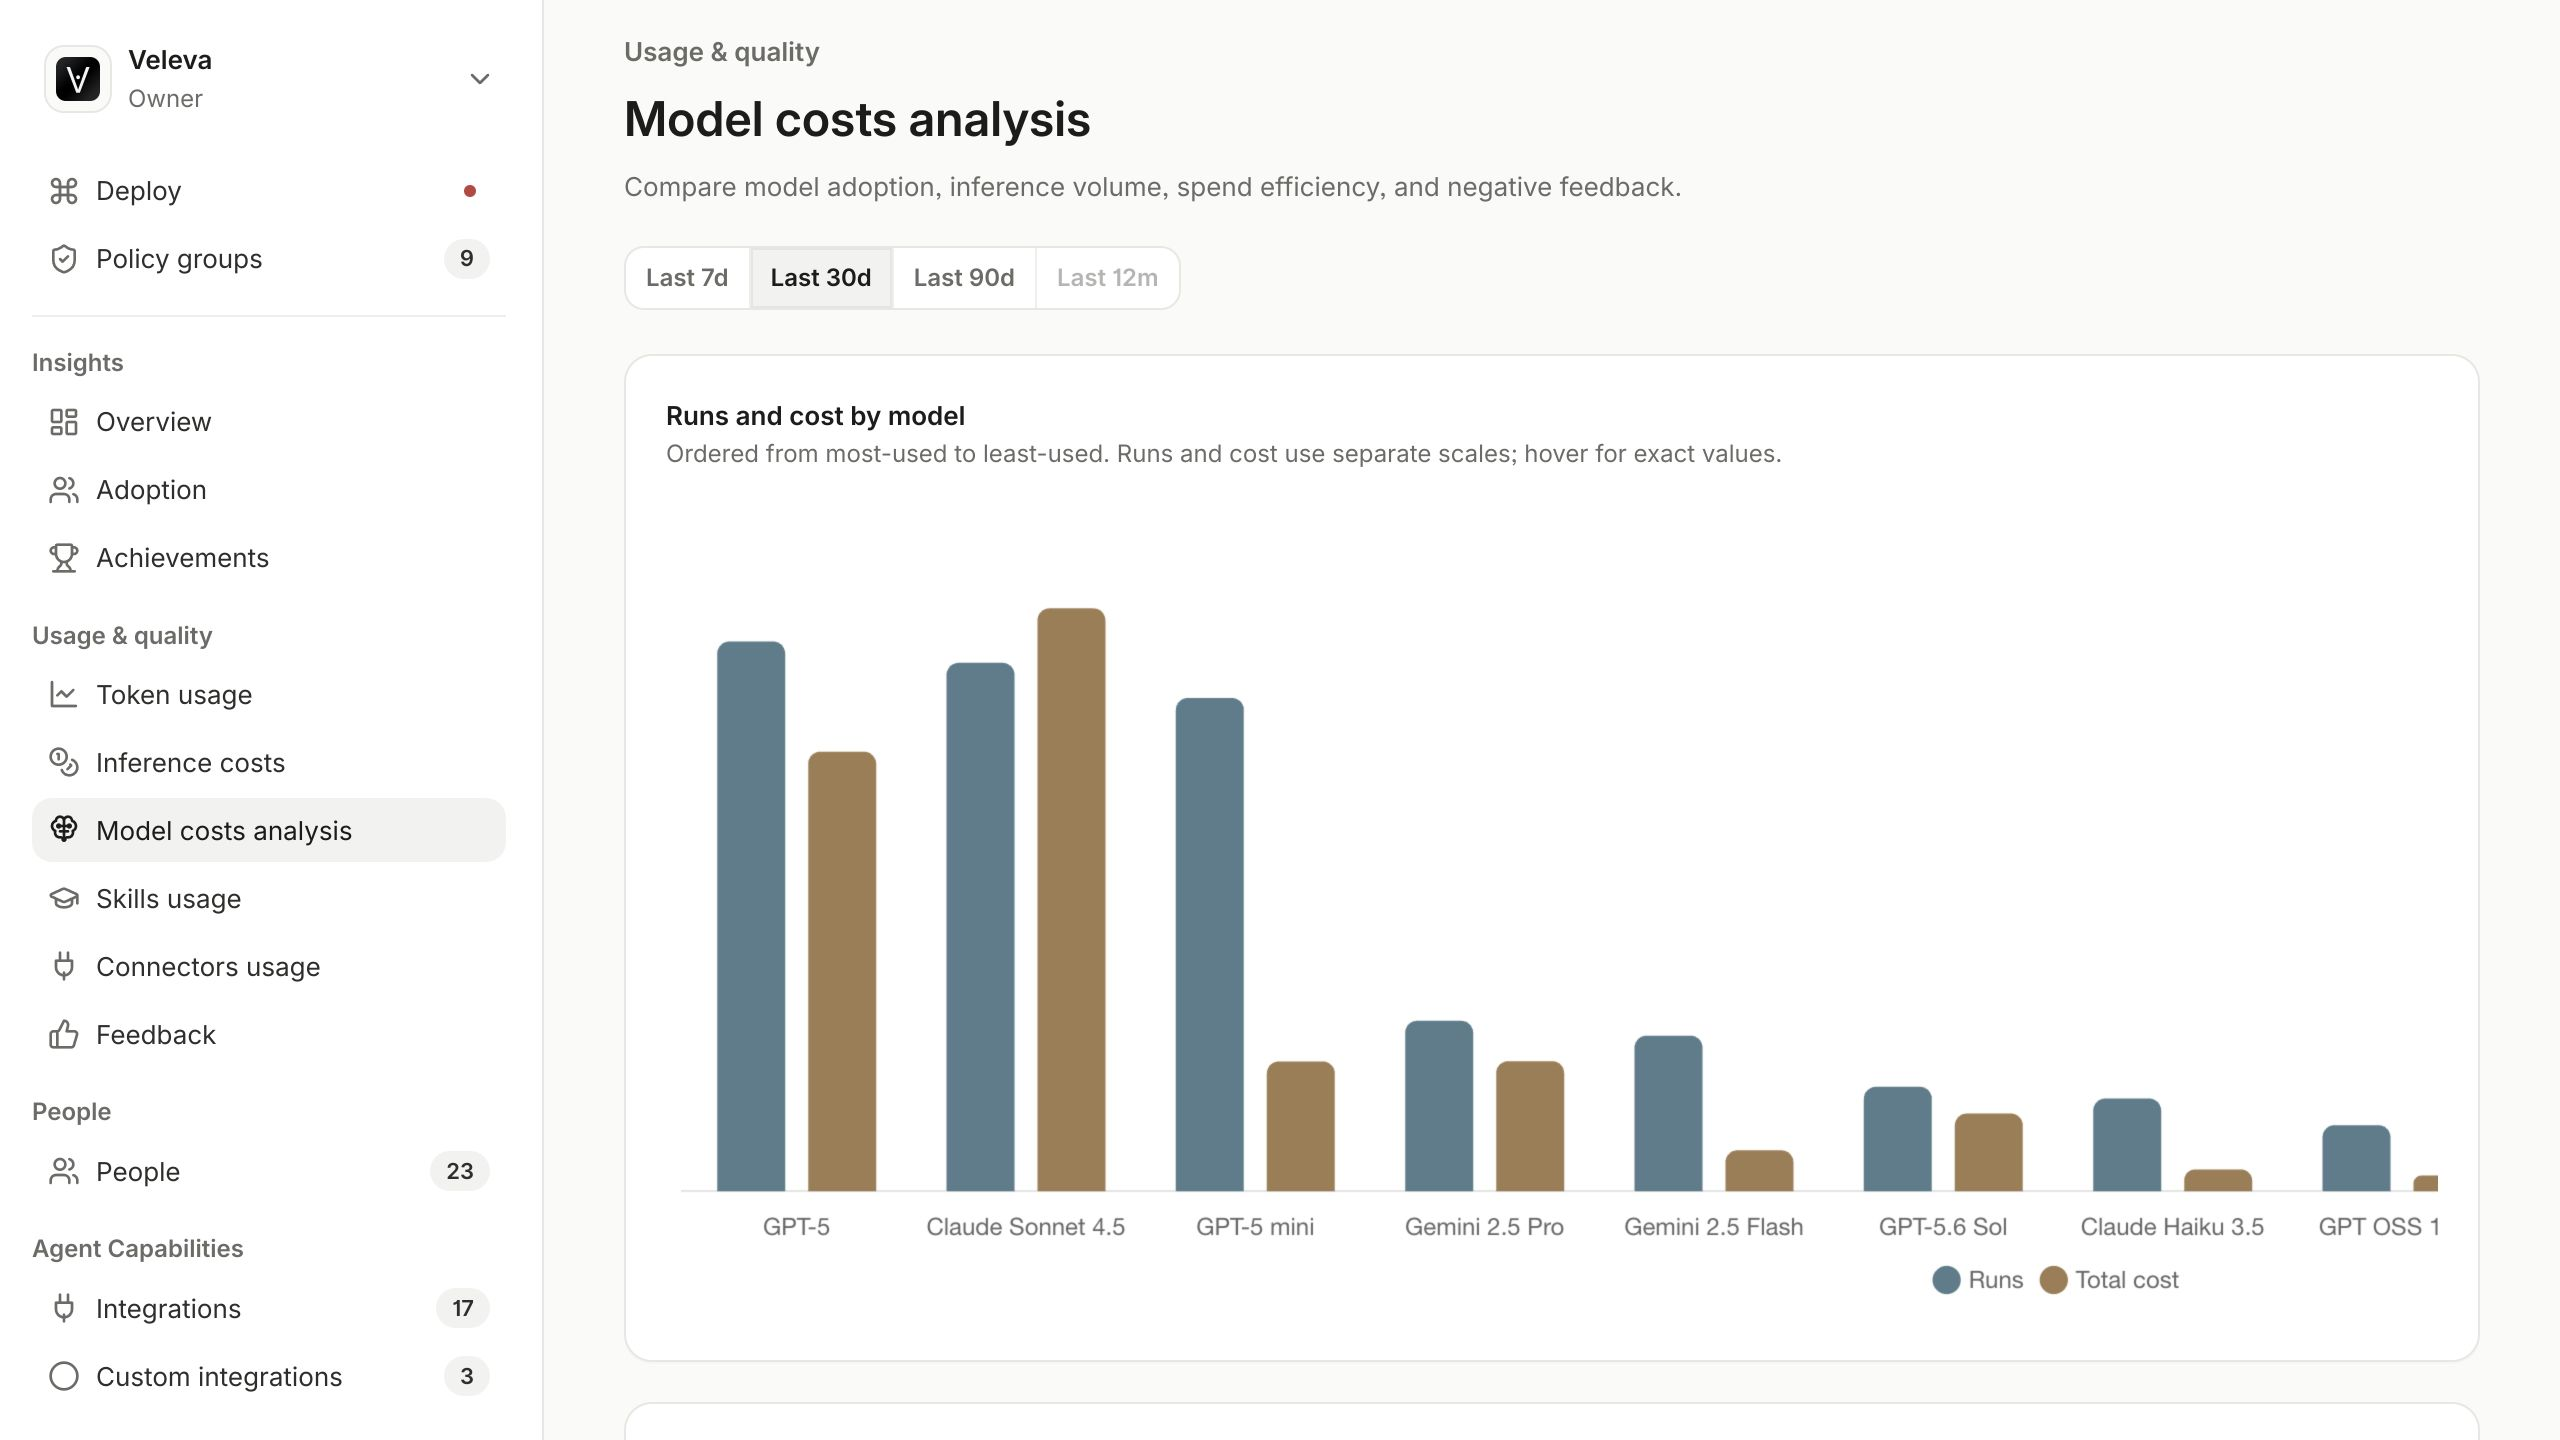Switch range to Last 7d
The image size is (2560, 1440).
pos(687,278)
